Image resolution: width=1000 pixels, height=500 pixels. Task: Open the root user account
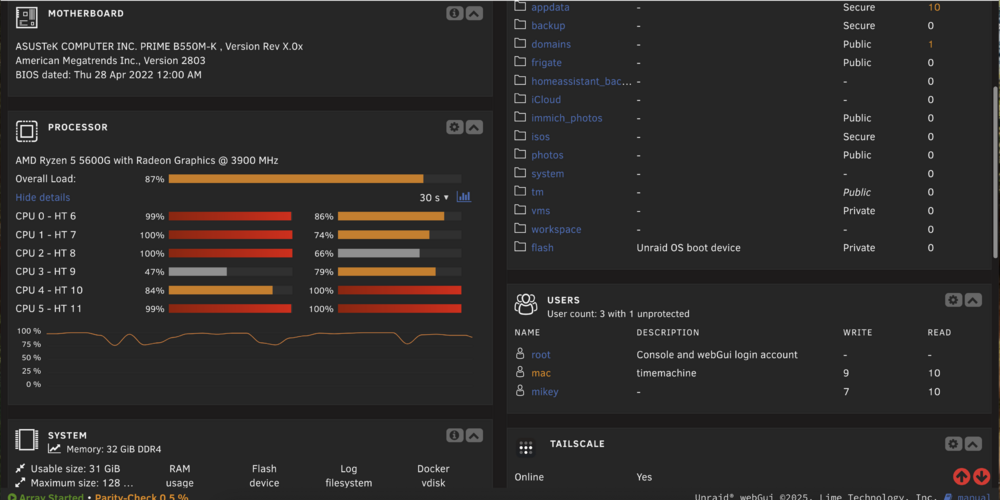541,355
